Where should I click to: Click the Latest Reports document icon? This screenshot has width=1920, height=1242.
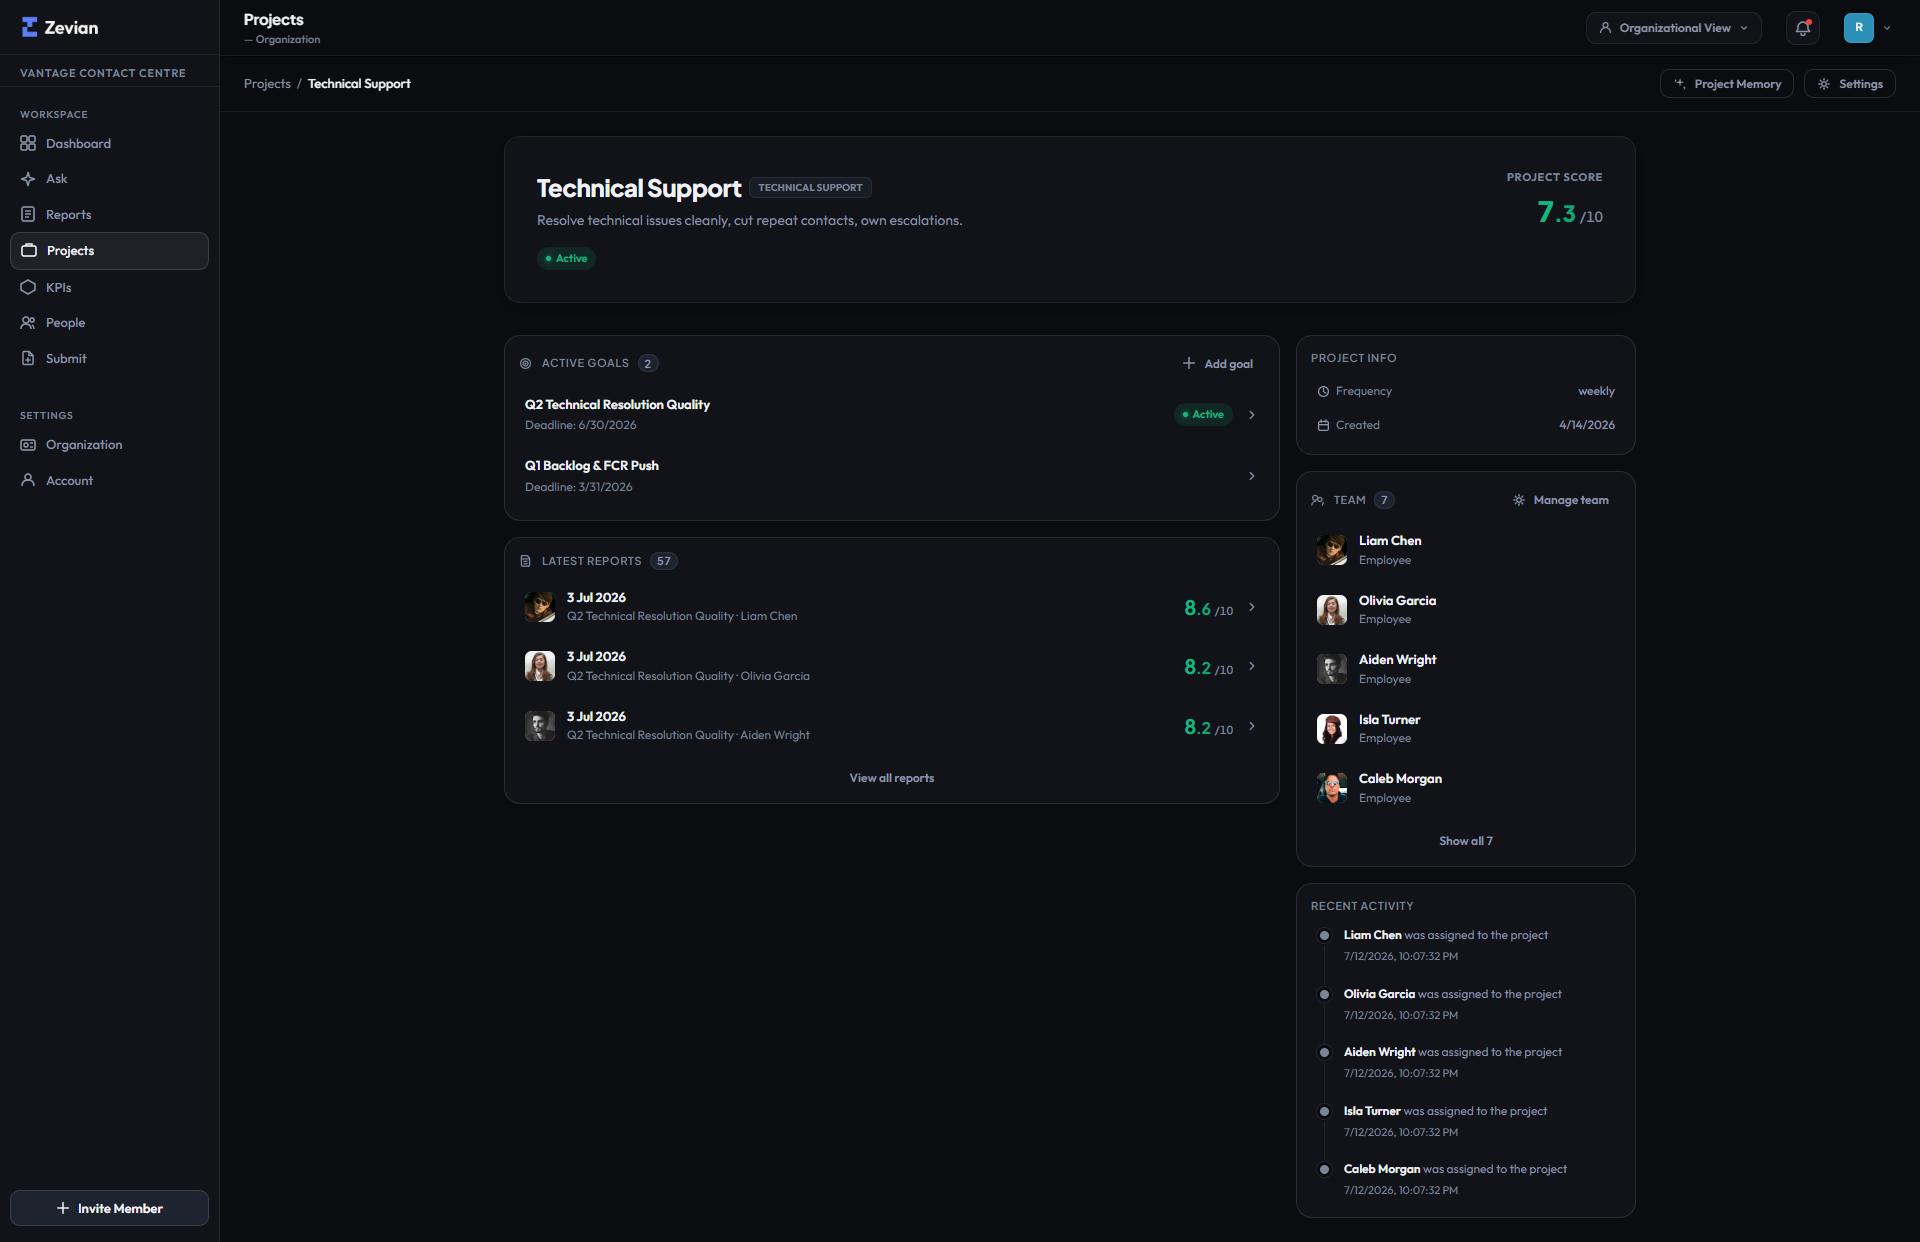[x=525, y=561]
